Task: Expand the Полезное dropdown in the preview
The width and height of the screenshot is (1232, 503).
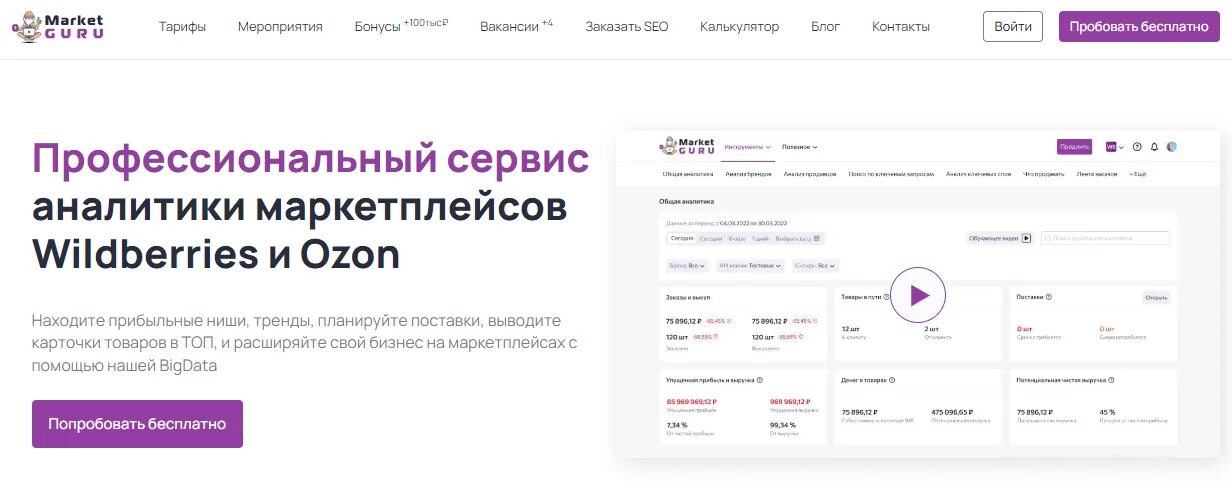Action: 800,147
